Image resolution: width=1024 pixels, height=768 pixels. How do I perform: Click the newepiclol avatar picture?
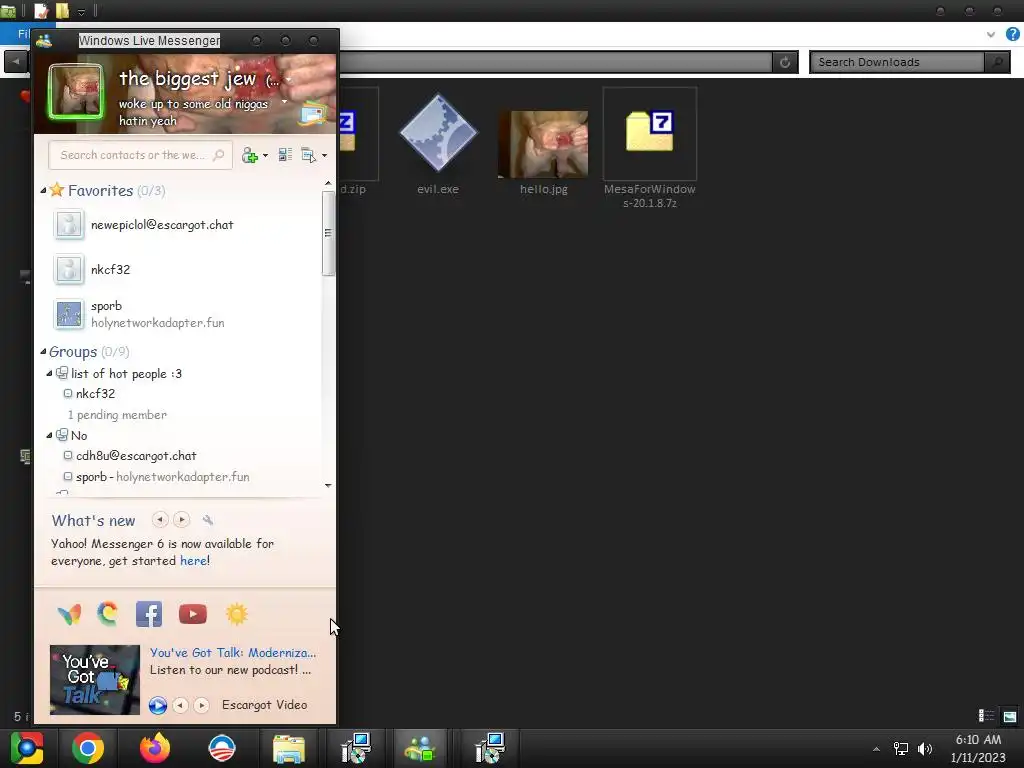click(69, 225)
